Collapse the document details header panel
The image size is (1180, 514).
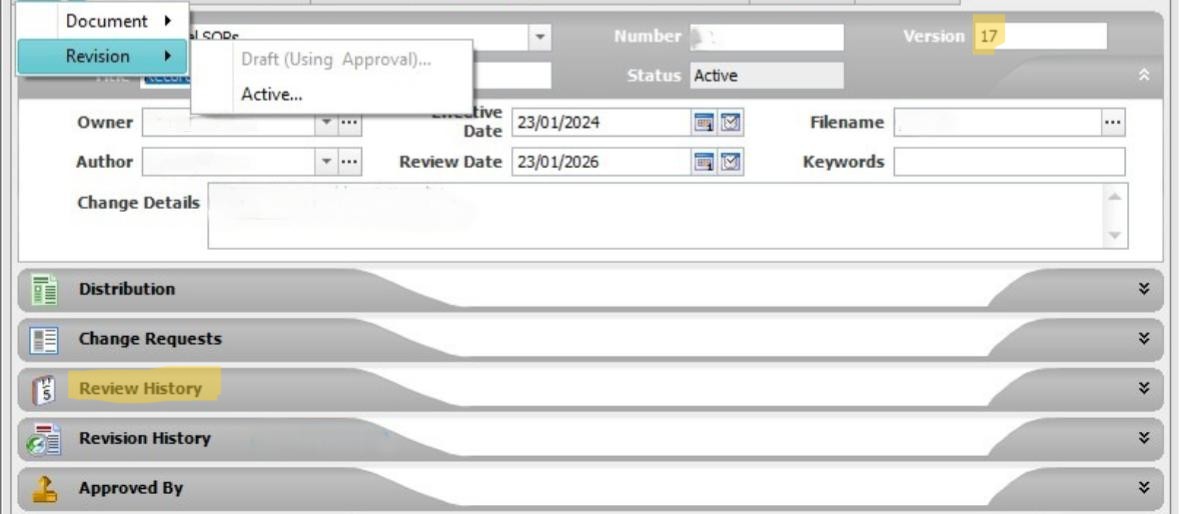click(1144, 75)
